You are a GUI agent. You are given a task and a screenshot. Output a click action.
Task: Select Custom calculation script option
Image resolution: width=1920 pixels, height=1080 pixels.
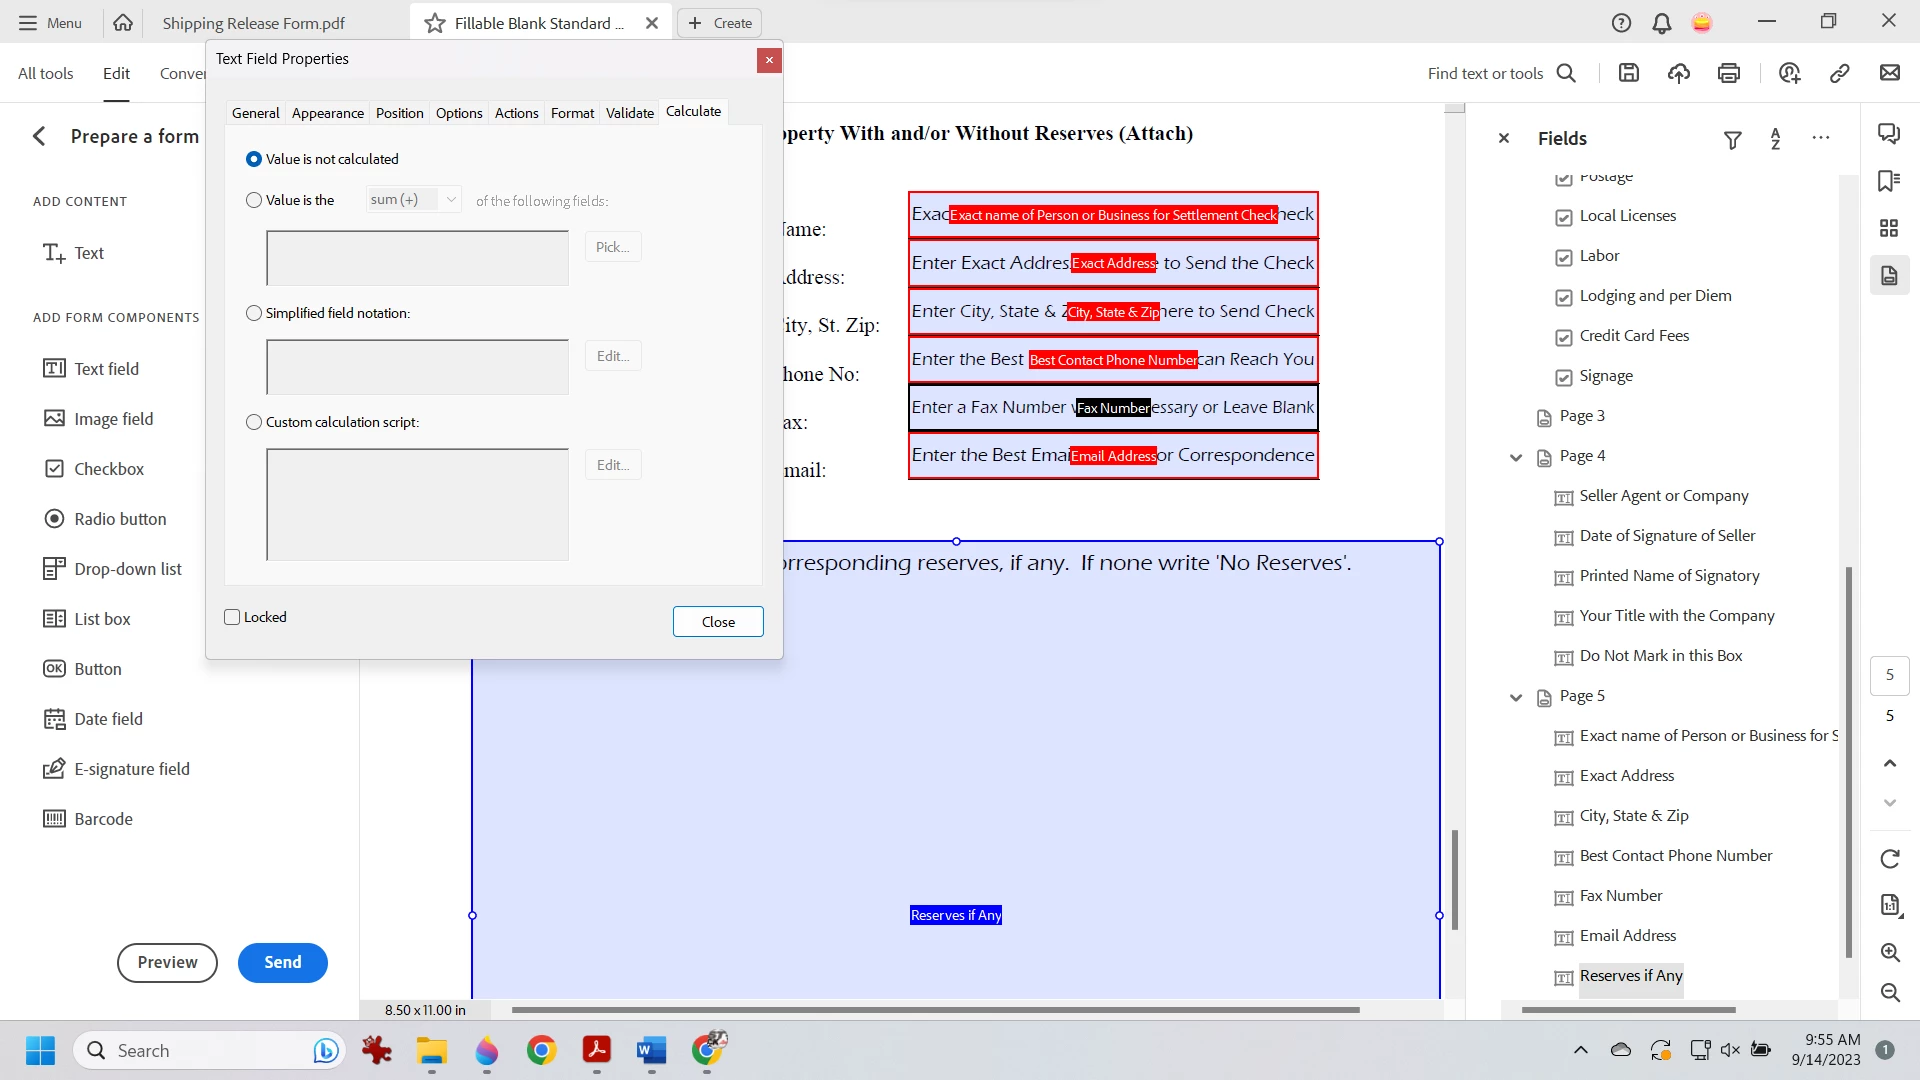click(x=254, y=422)
